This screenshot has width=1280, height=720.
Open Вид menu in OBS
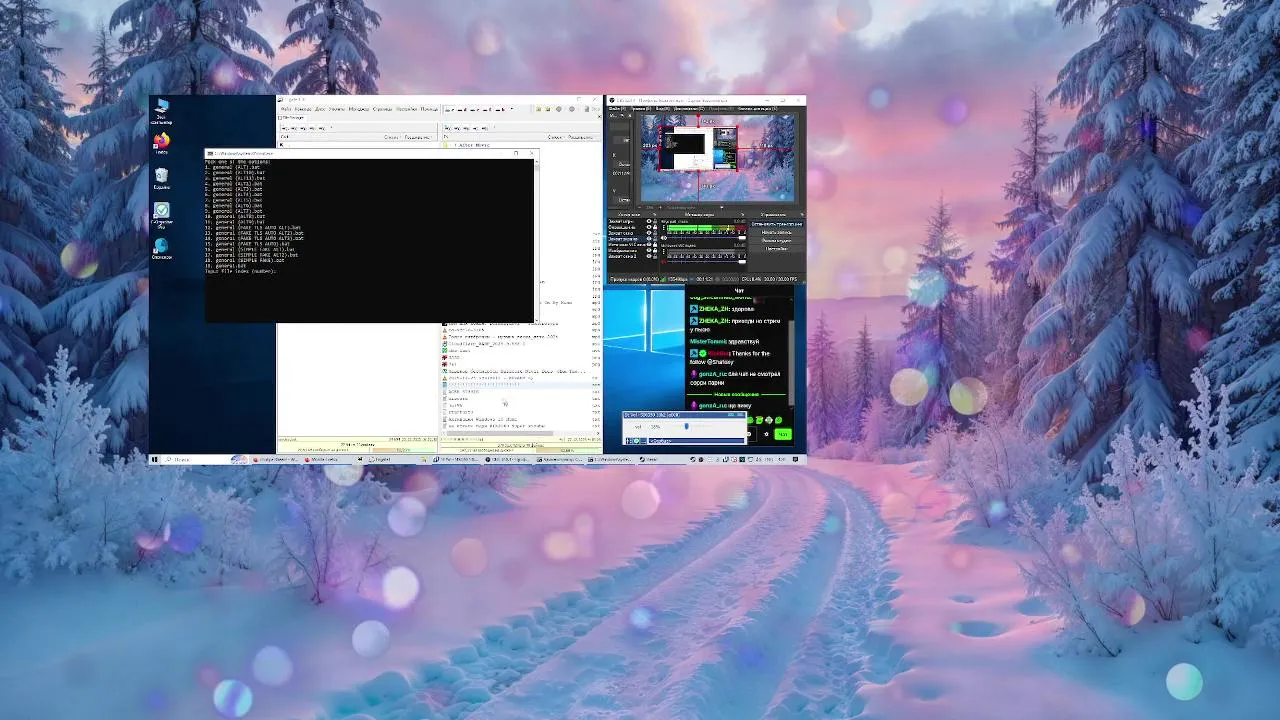[x=663, y=109]
